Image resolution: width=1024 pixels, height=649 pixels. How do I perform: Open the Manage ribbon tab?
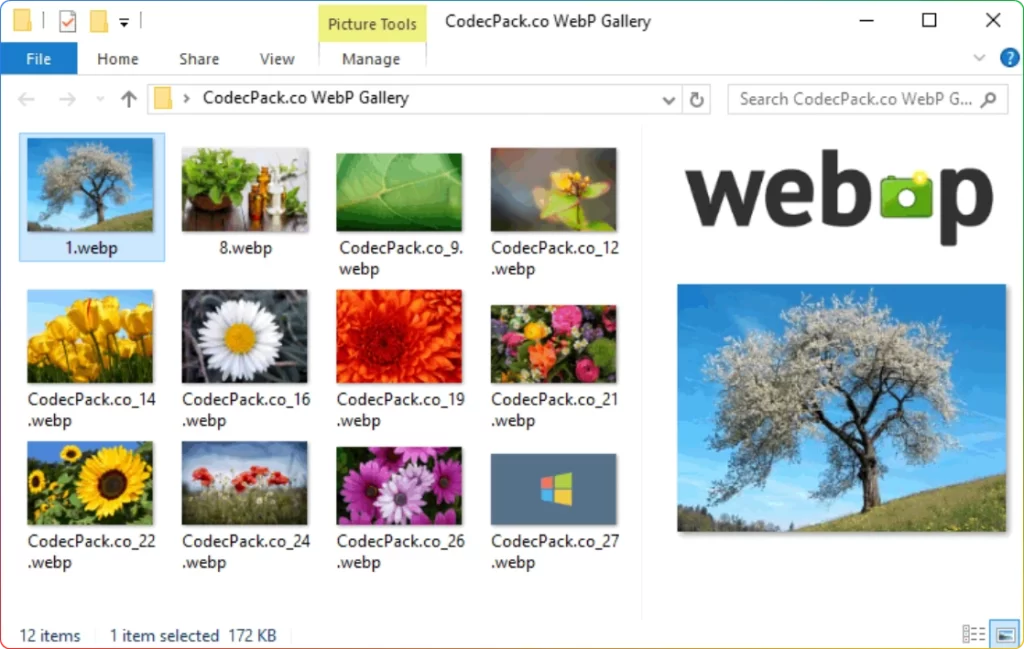coord(371,59)
